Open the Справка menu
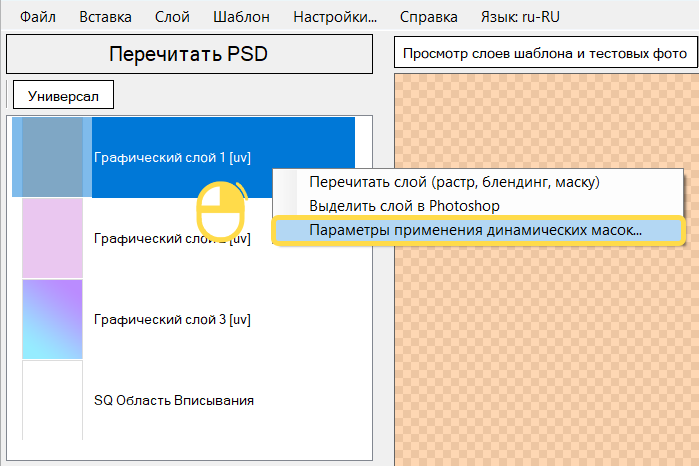This screenshot has width=699, height=466. point(428,17)
